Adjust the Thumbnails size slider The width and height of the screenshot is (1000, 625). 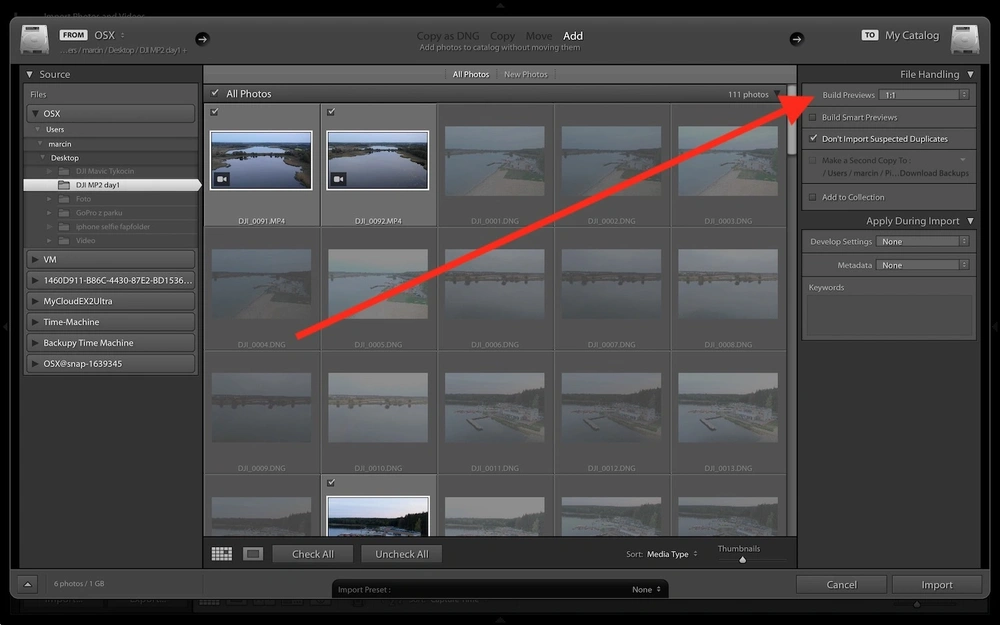pos(742,559)
